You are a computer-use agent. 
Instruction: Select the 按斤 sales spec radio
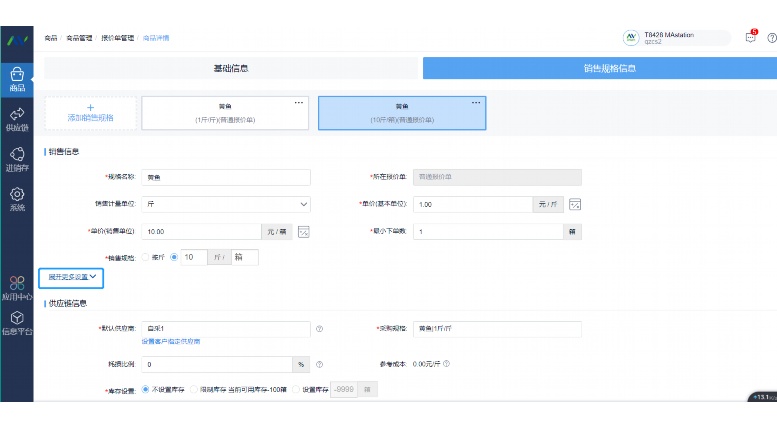[x=145, y=257]
